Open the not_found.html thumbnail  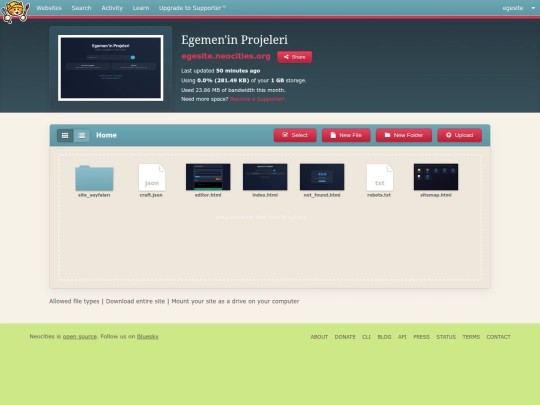click(322, 177)
